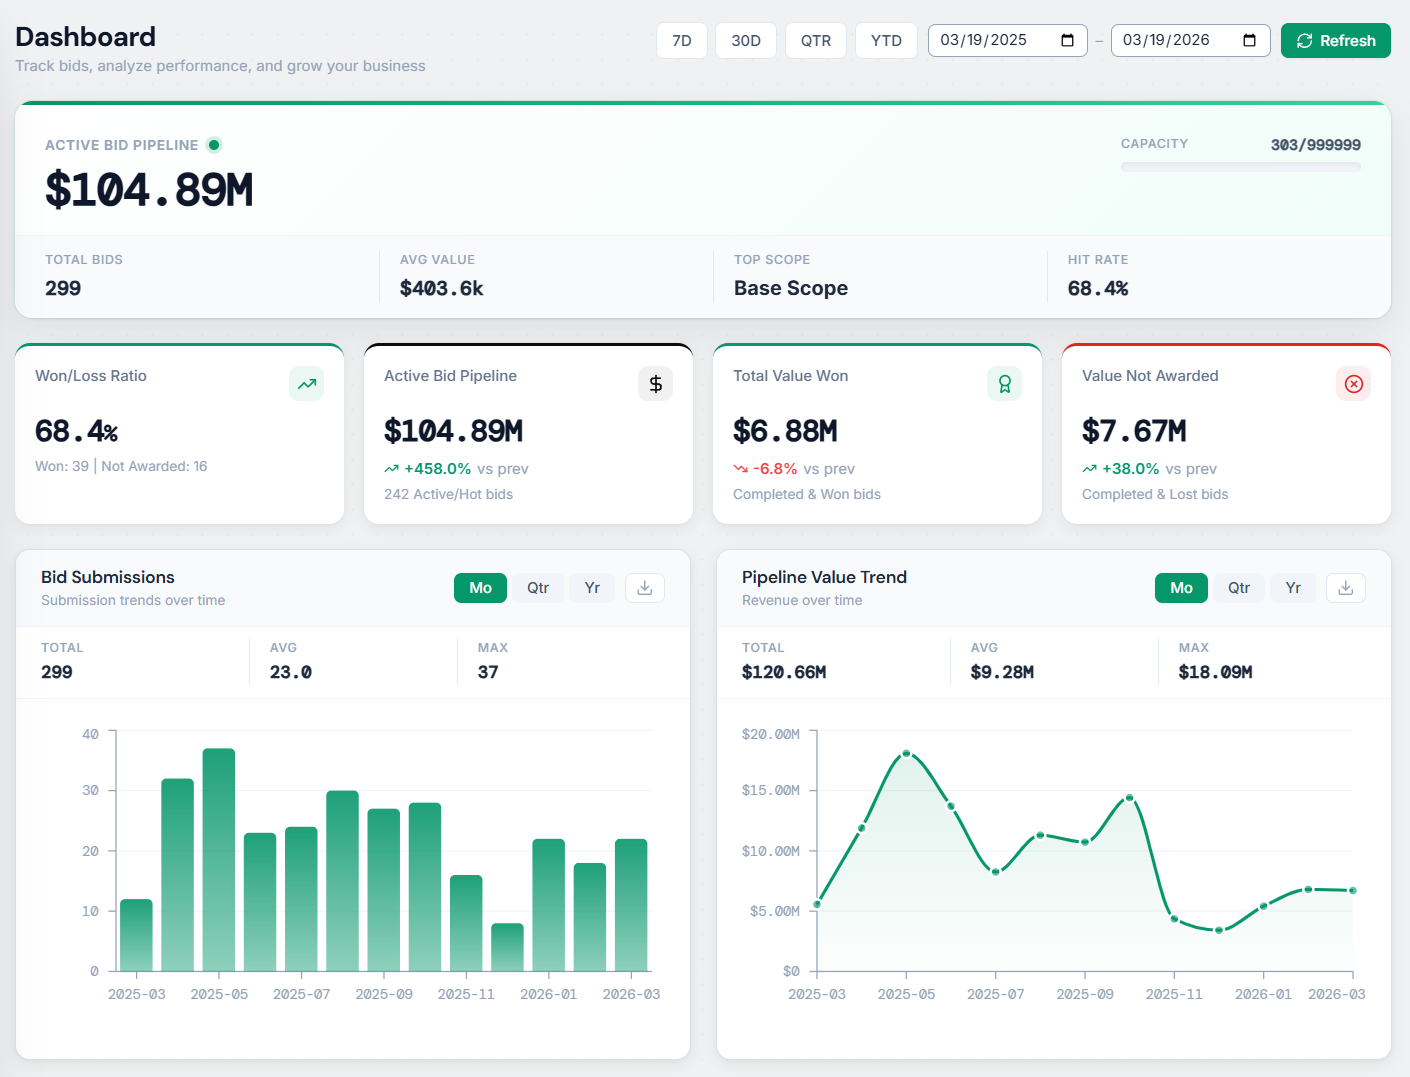Click the award ribbon icon on Total Value Won

tap(1004, 384)
